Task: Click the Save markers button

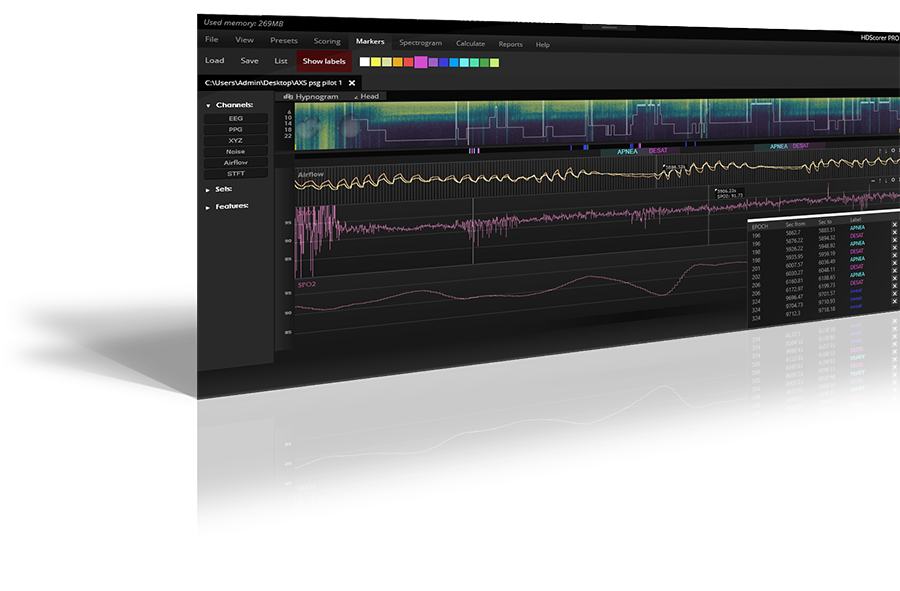Action: (249, 61)
